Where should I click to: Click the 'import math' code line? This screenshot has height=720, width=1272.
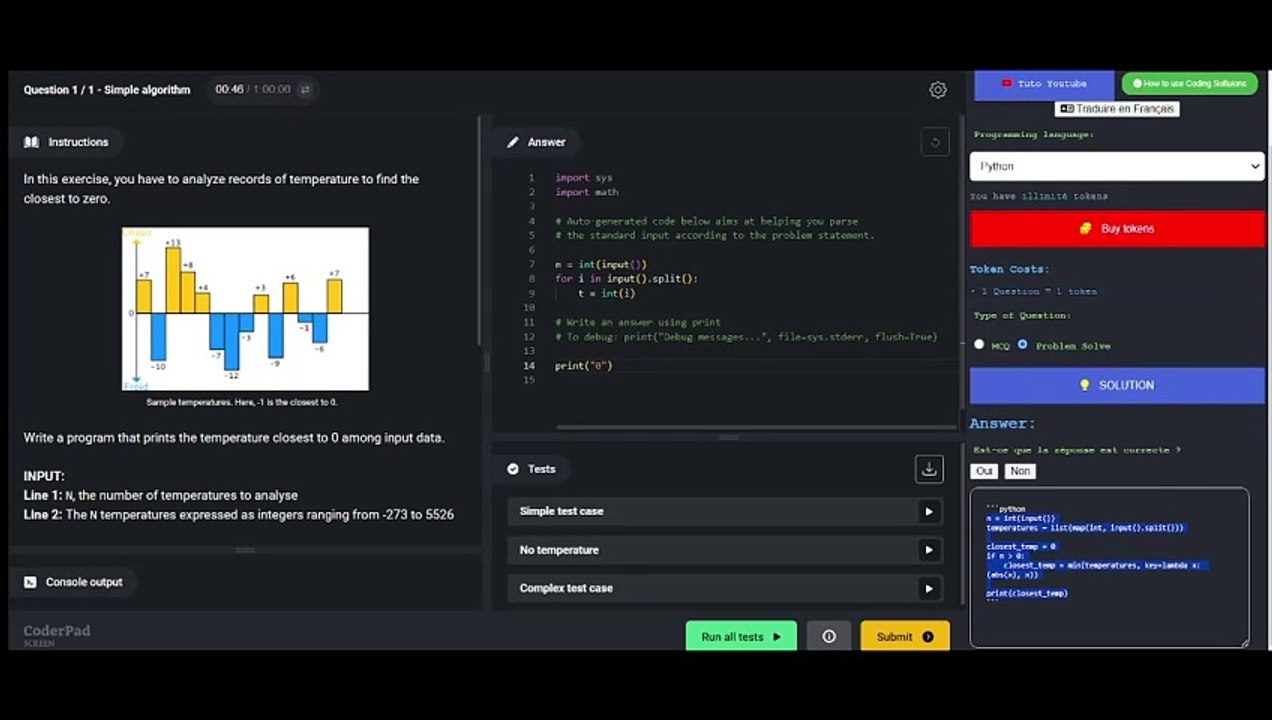[x=587, y=192]
